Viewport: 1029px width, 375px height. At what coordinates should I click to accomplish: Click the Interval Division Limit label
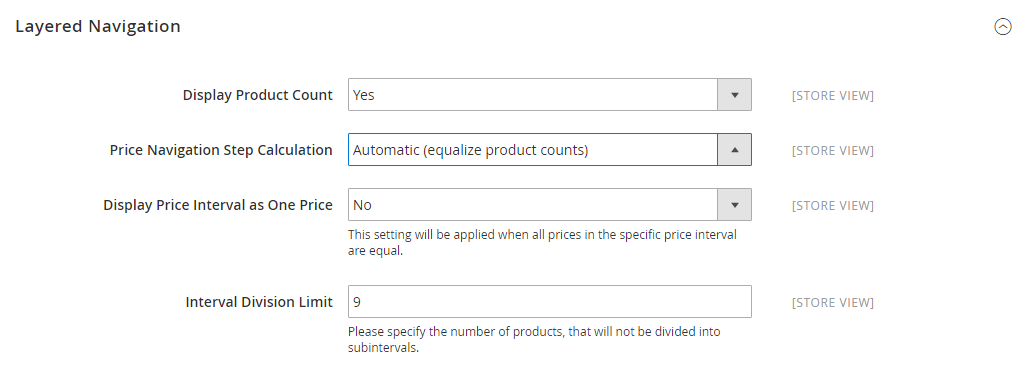(259, 302)
